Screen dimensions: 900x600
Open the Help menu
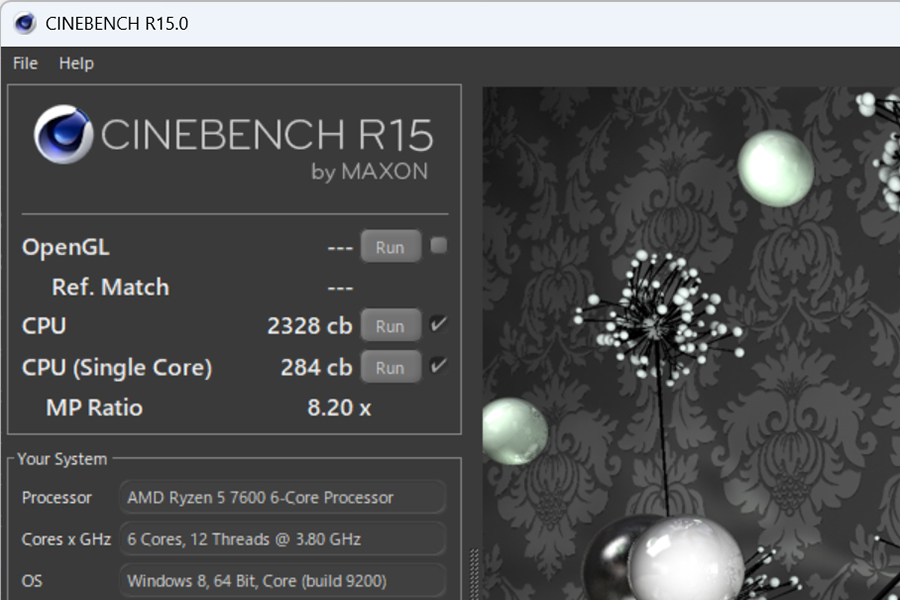pyautogui.click(x=76, y=63)
